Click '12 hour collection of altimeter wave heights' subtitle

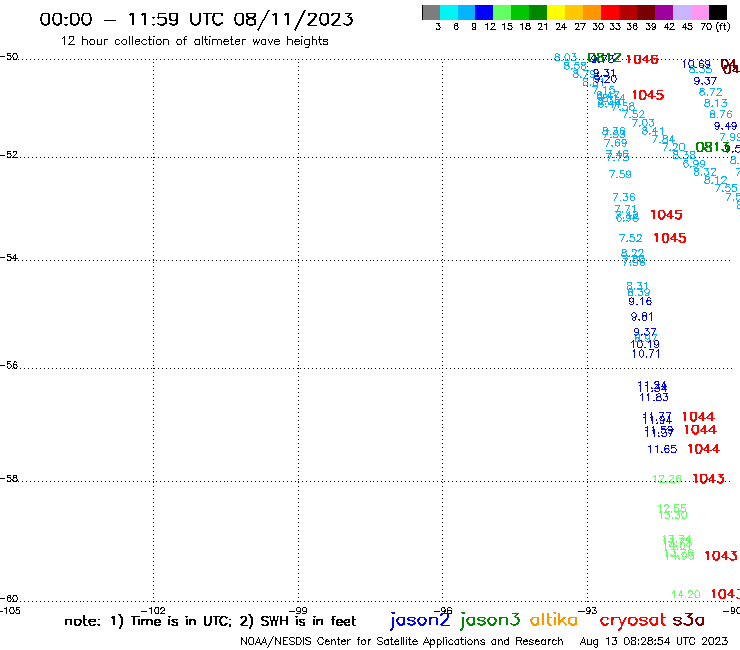[x=194, y=41]
